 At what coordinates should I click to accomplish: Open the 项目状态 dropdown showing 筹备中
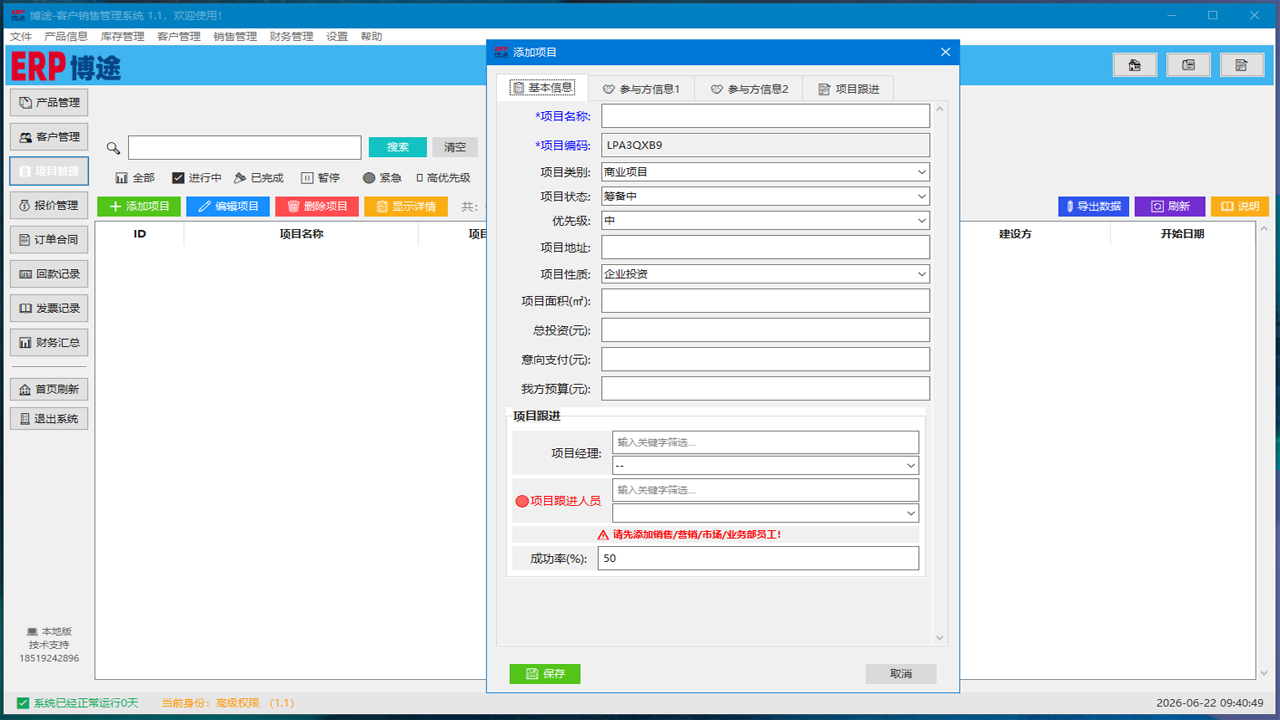tap(765, 196)
